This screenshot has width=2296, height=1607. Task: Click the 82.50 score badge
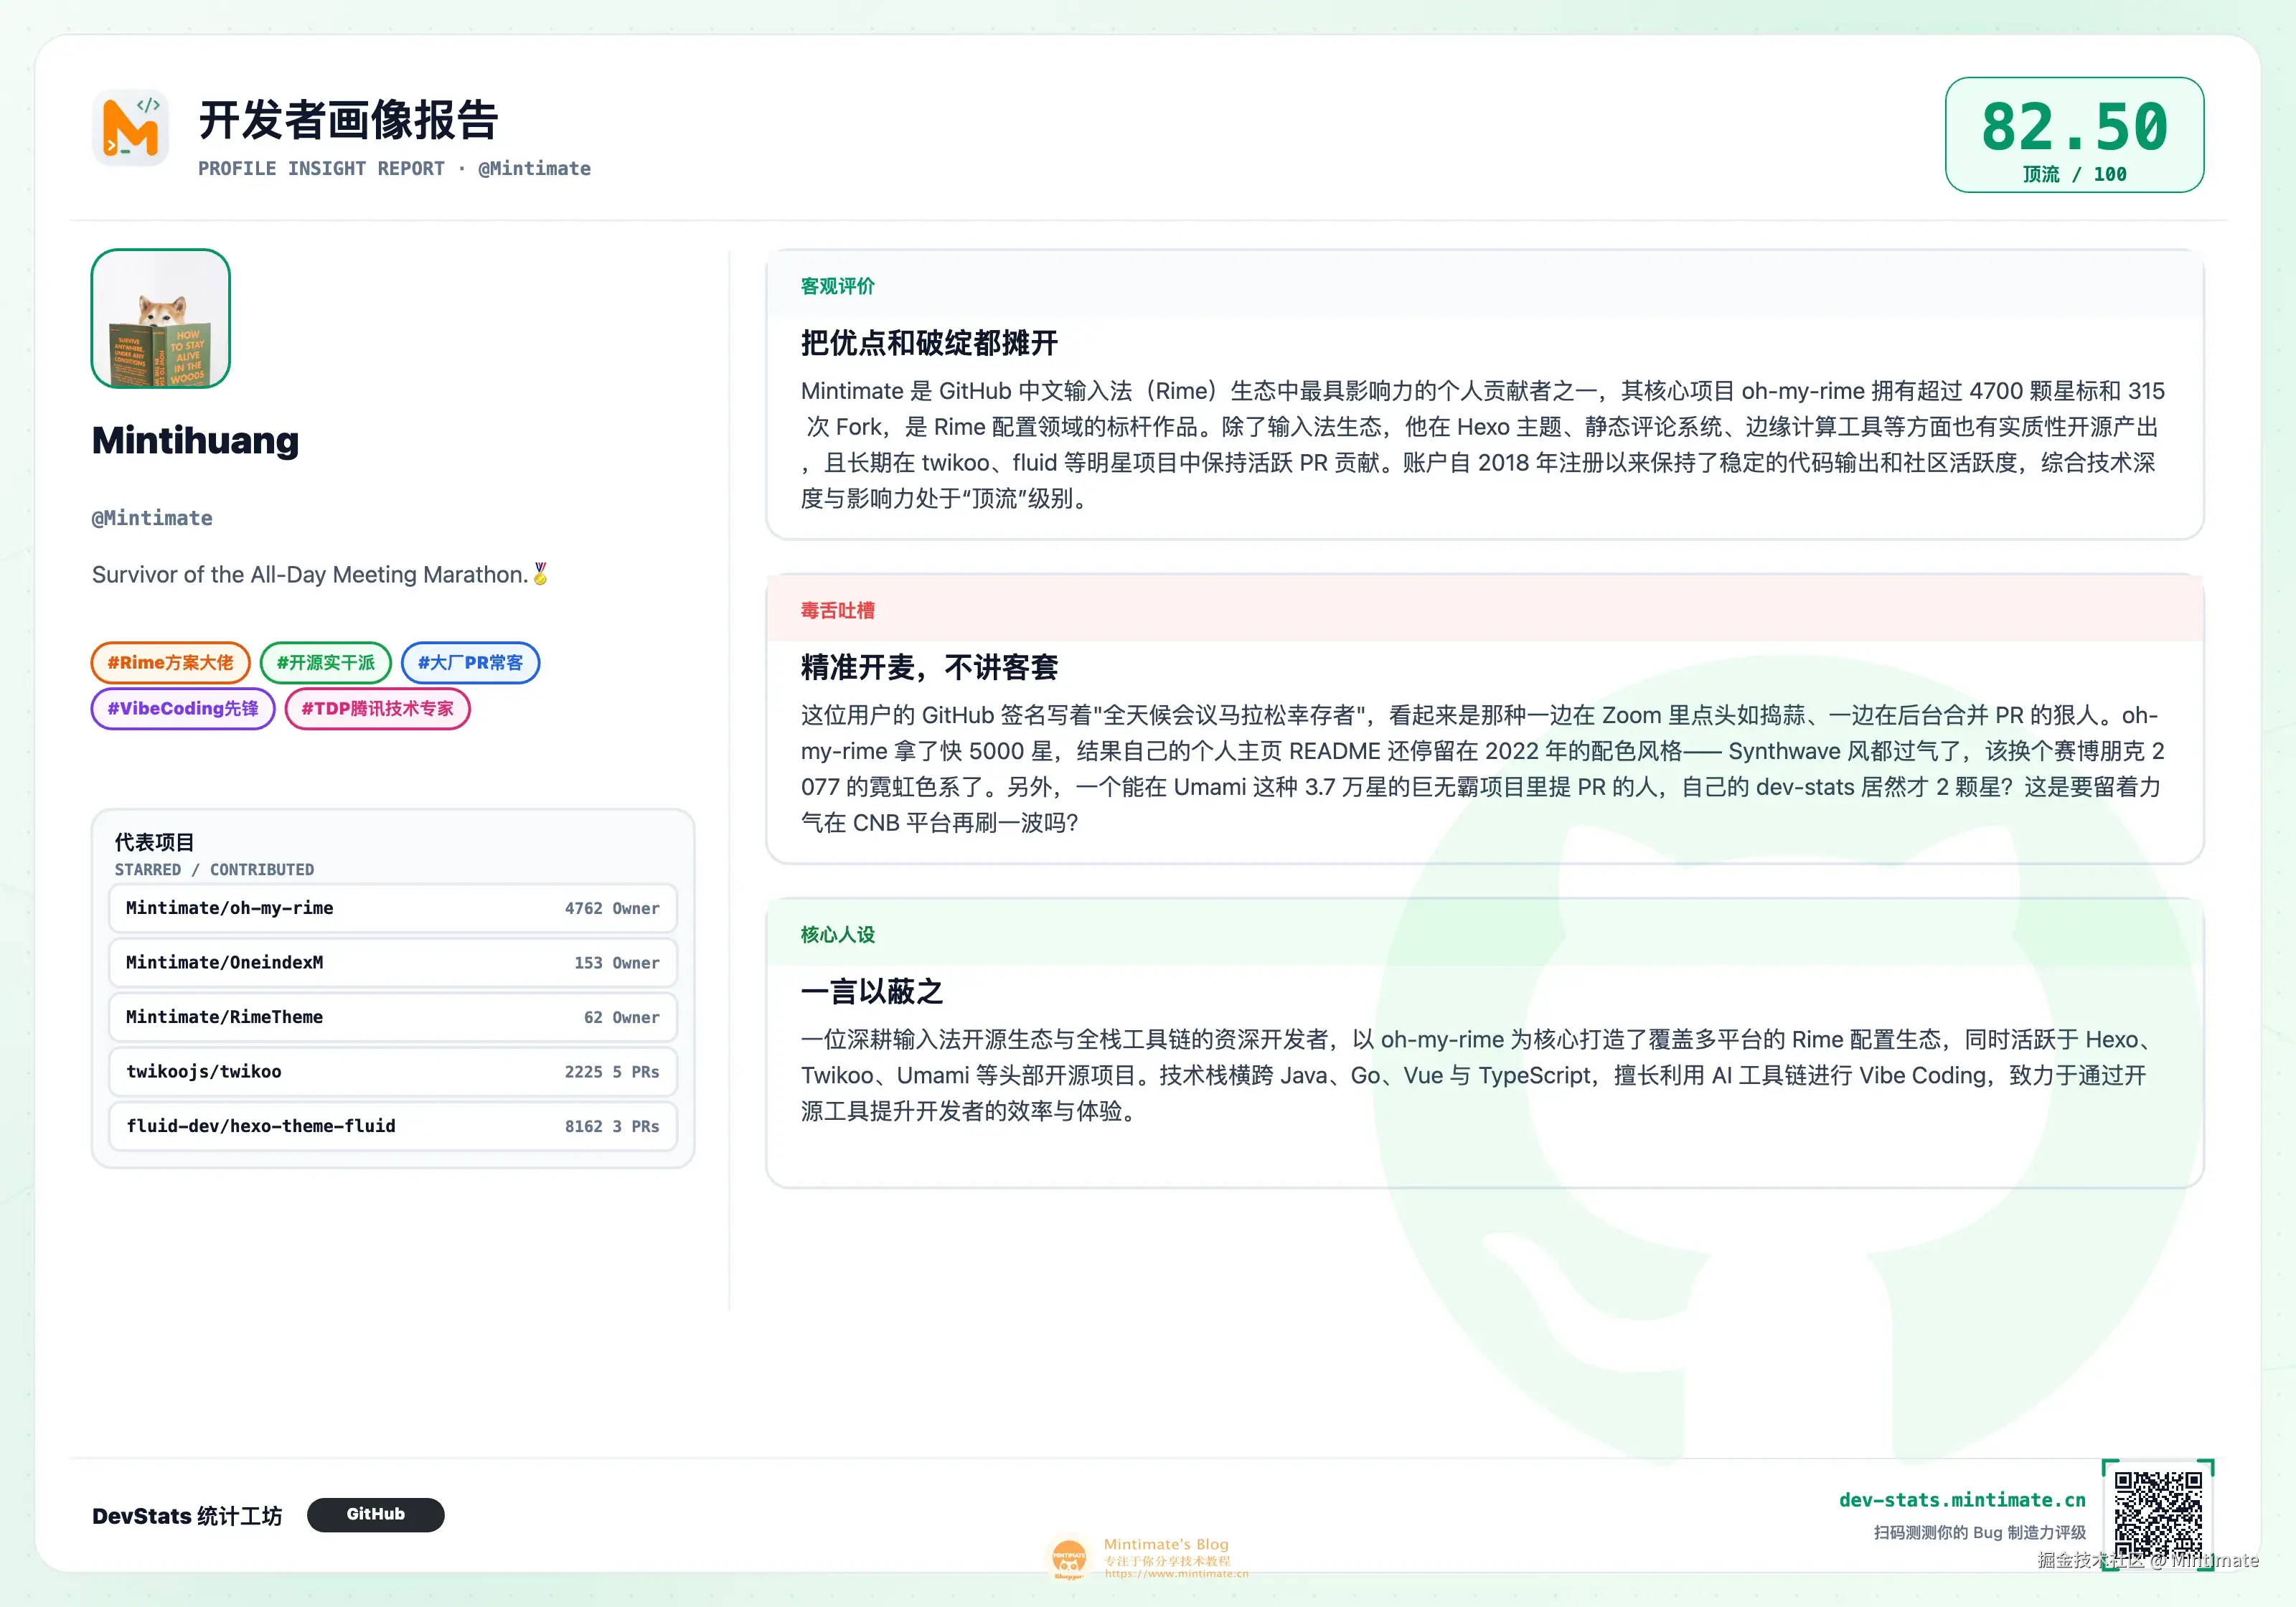(x=2074, y=134)
